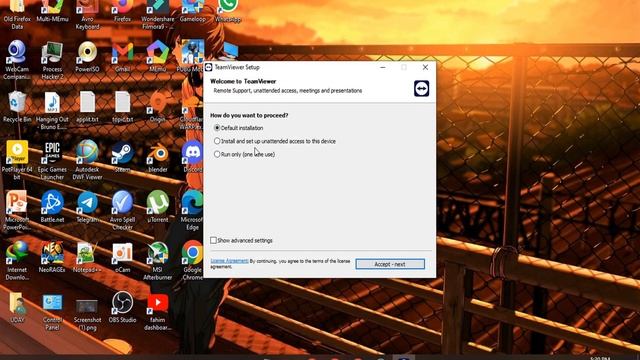Launch PowerISO from the desktop
The image size is (640, 360).
(x=87, y=56)
